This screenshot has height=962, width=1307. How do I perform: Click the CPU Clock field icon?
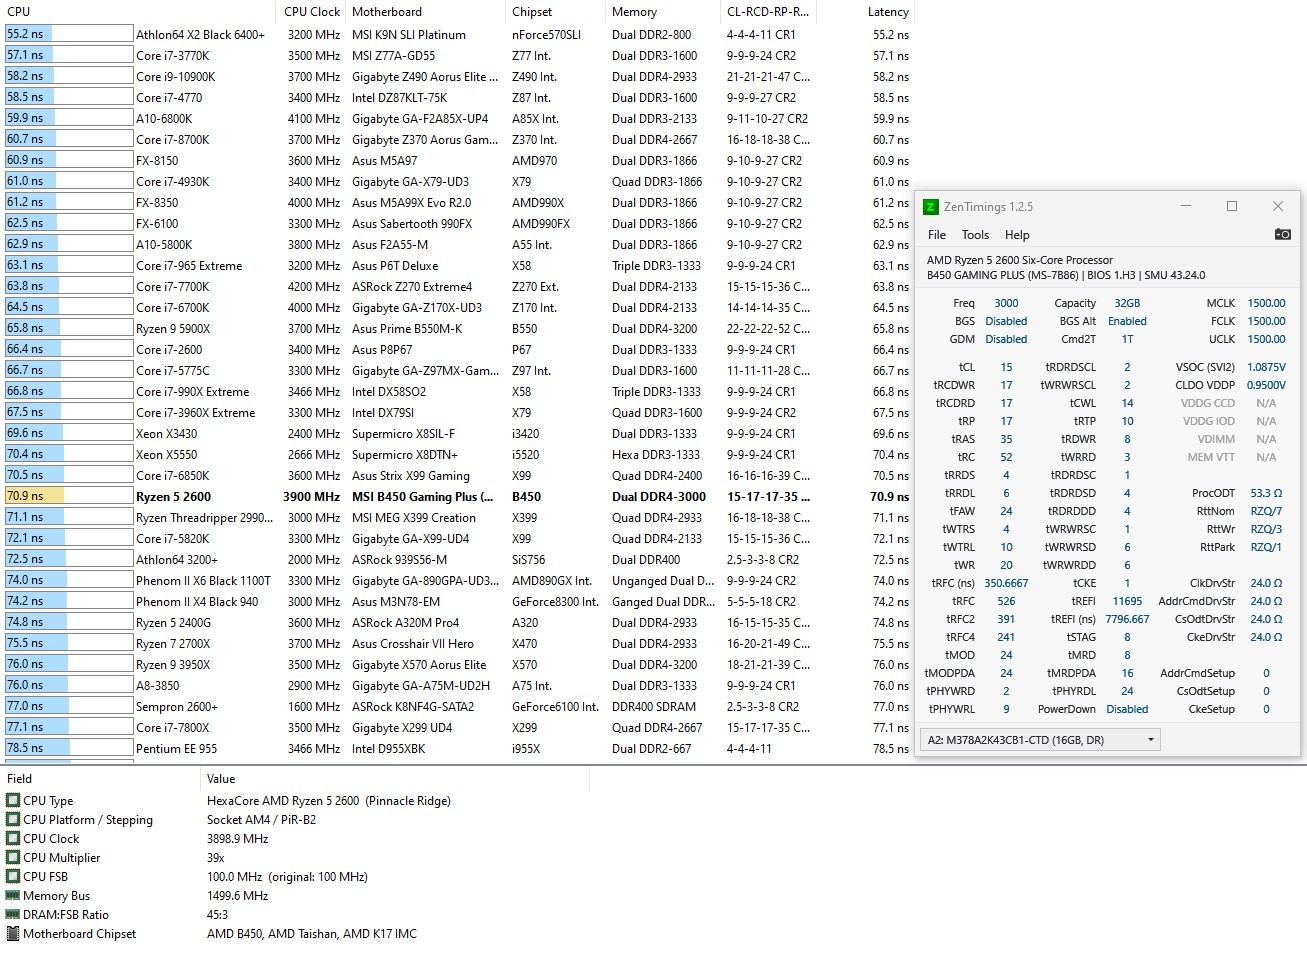[x=13, y=838]
